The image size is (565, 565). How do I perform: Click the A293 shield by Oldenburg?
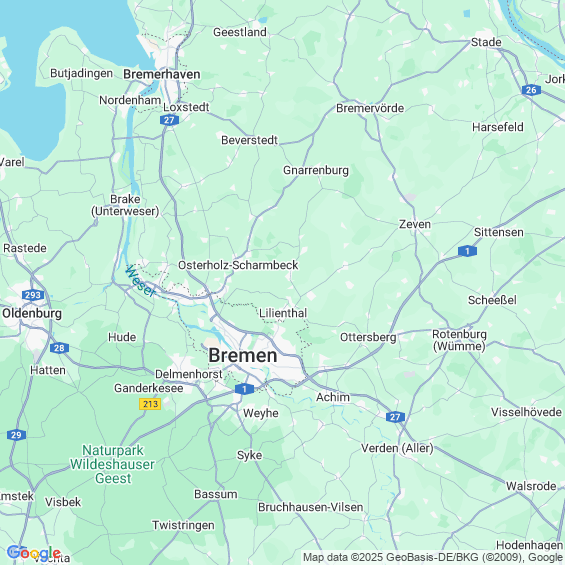pyautogui.click(x=33, y=295)
